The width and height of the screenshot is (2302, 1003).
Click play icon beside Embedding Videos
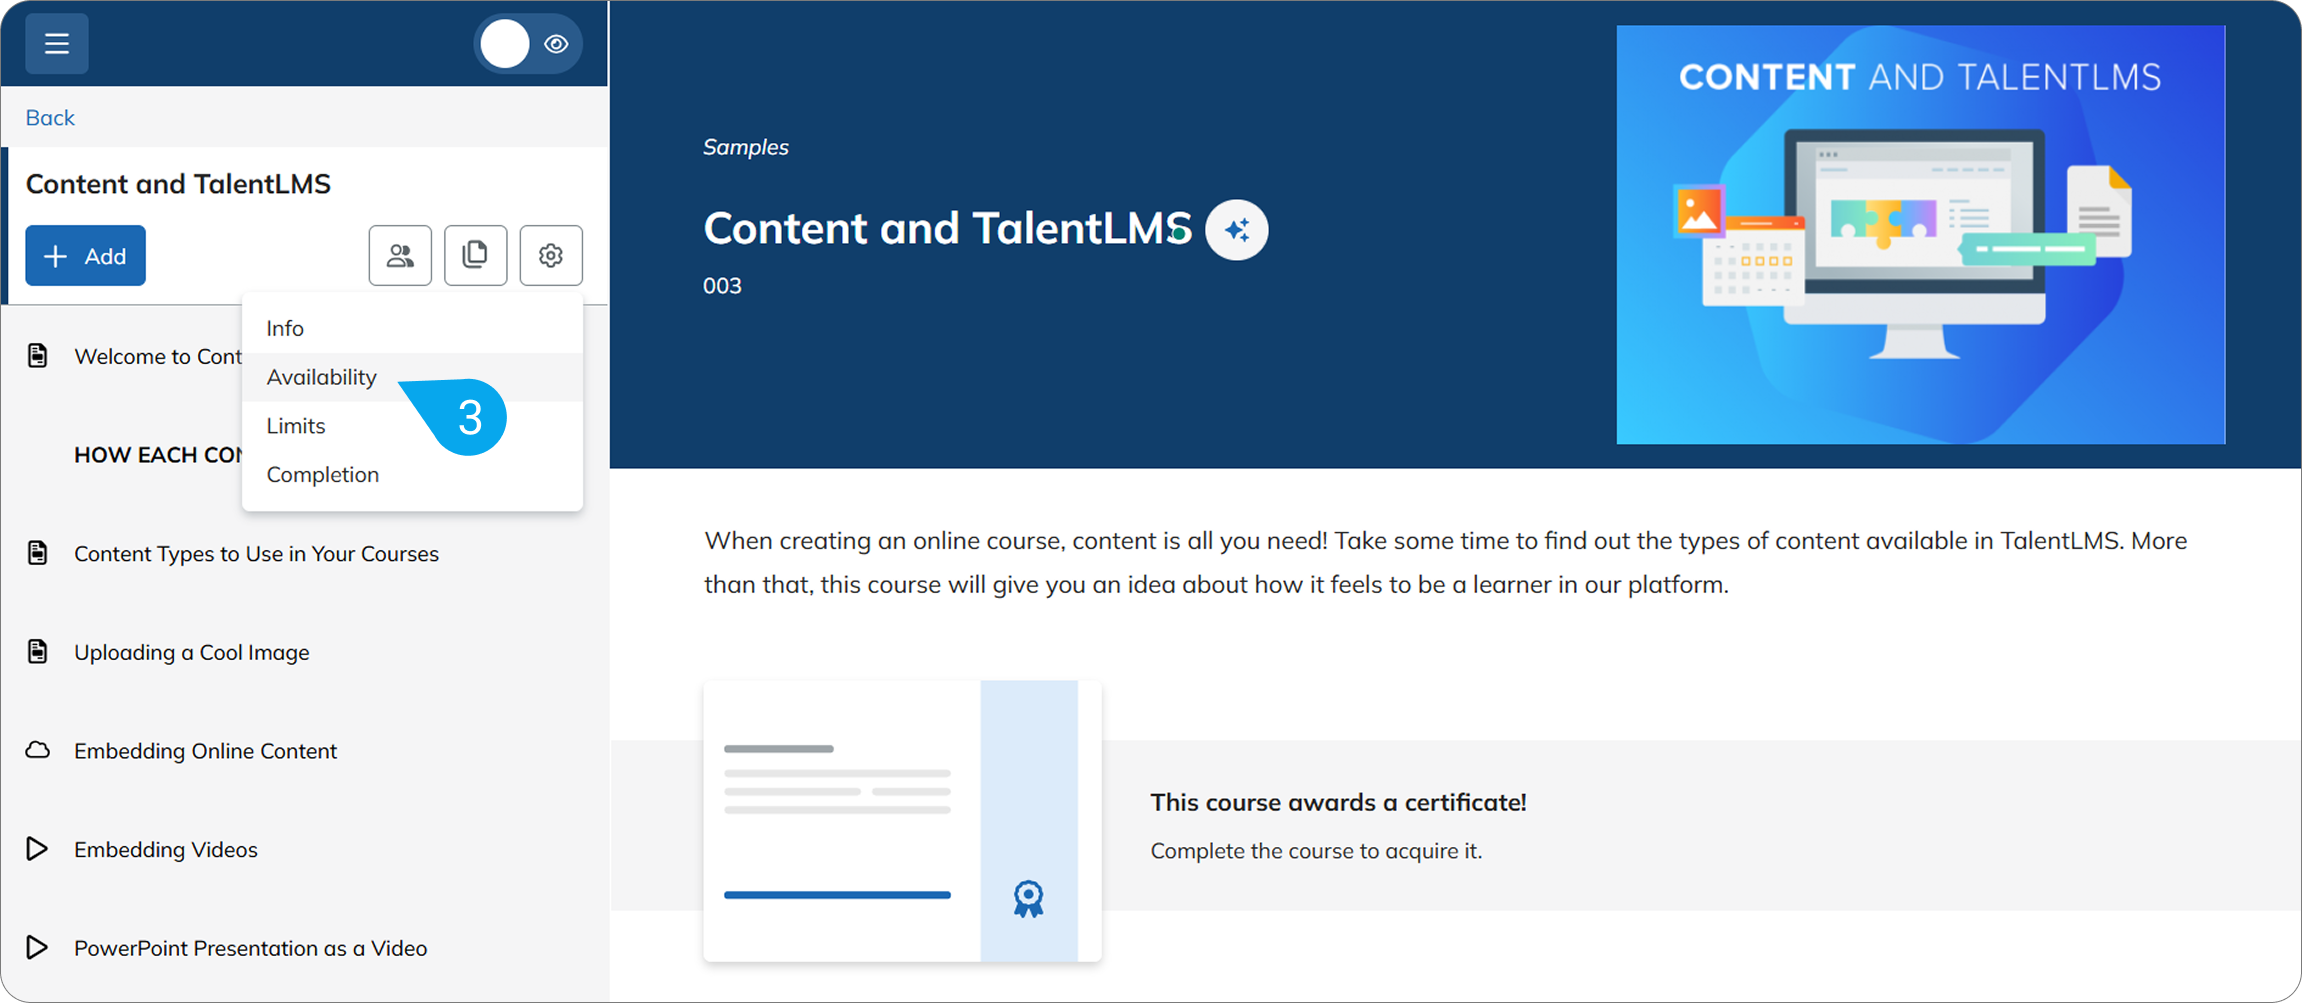tap(37, 849)
